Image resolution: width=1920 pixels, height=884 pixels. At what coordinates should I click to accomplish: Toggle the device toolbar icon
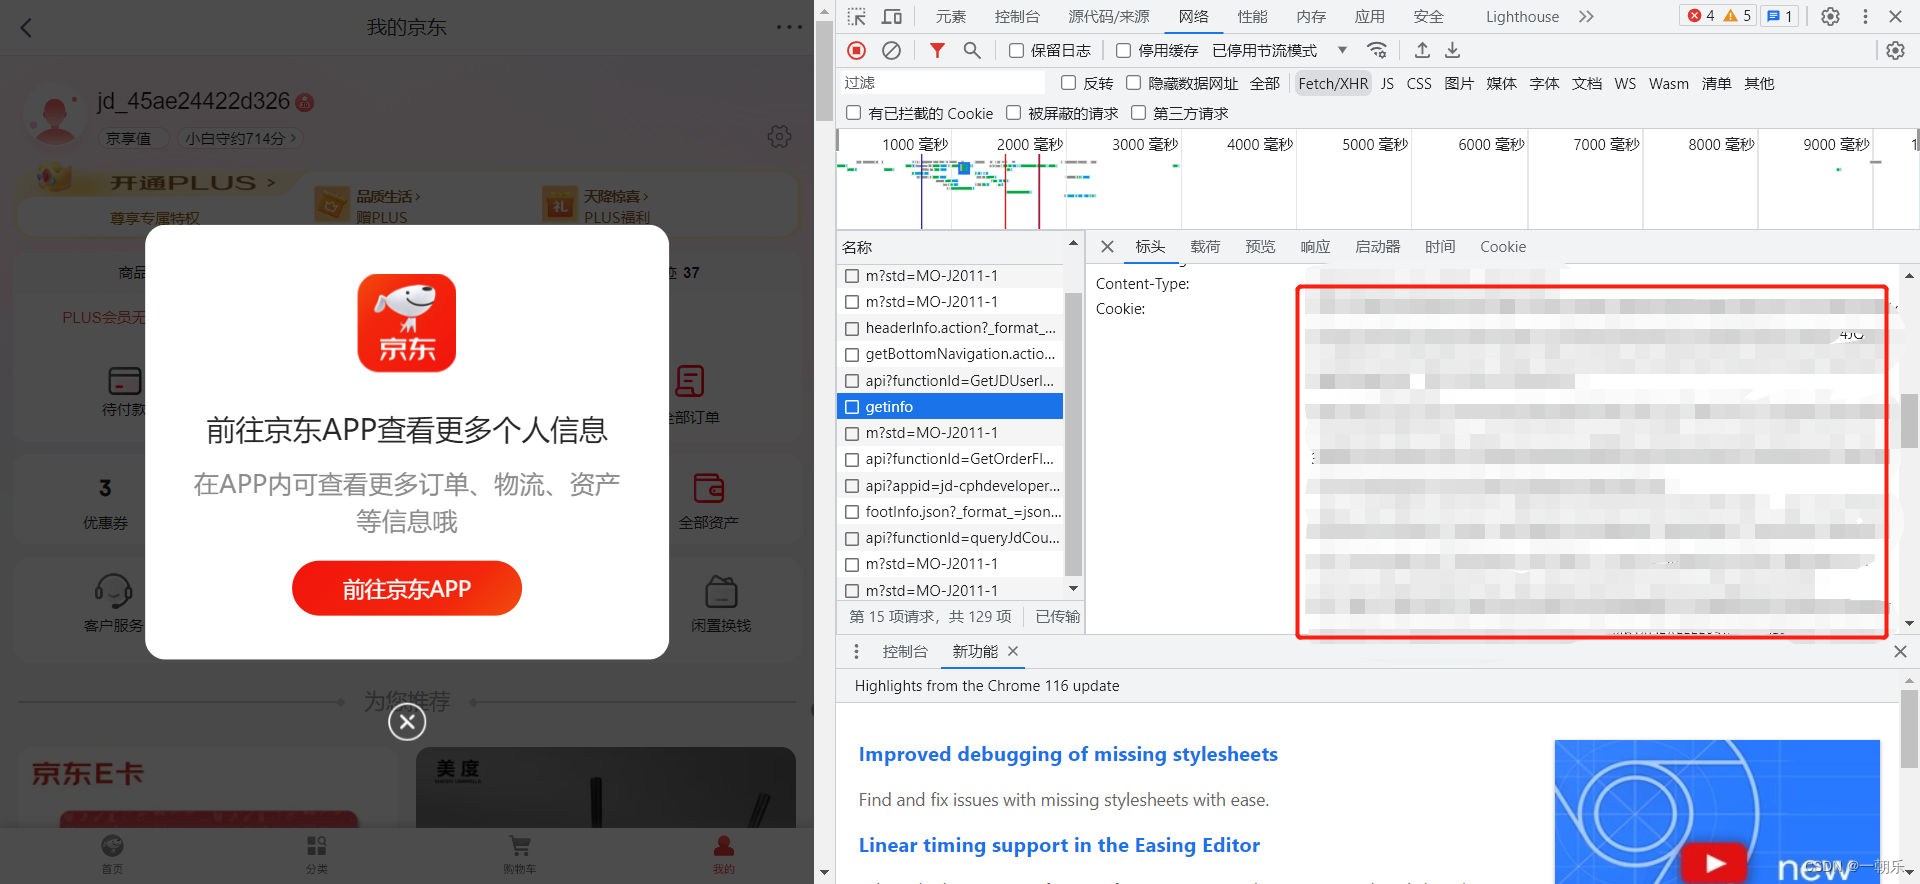click(x=892, y=16)
